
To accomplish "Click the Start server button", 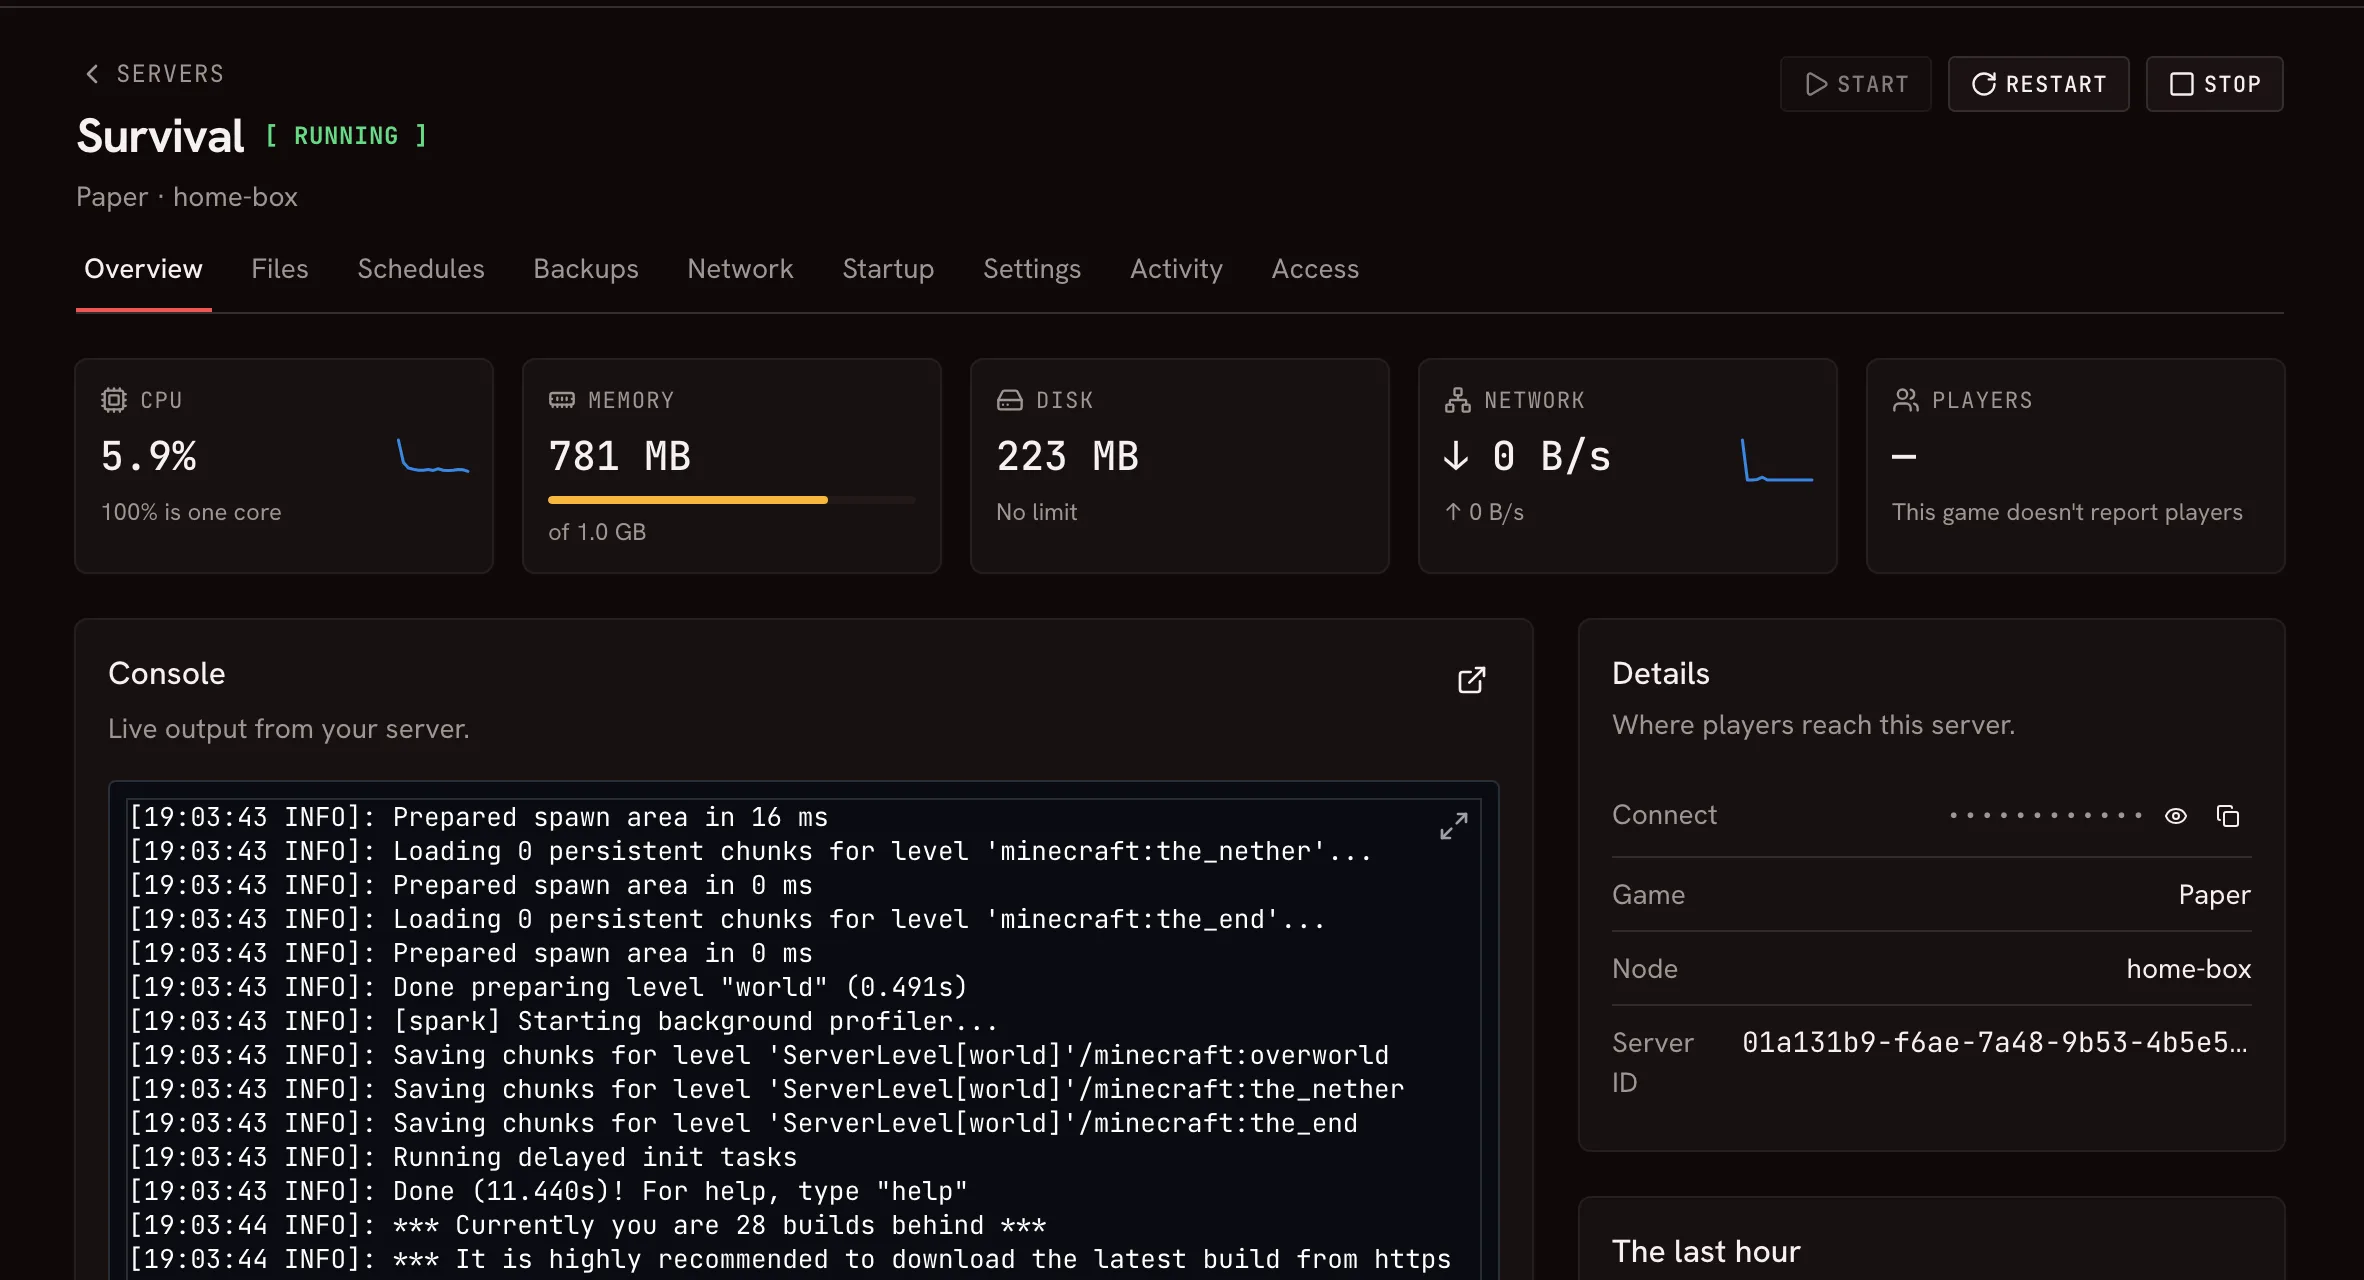I will tap(1855, 84).
